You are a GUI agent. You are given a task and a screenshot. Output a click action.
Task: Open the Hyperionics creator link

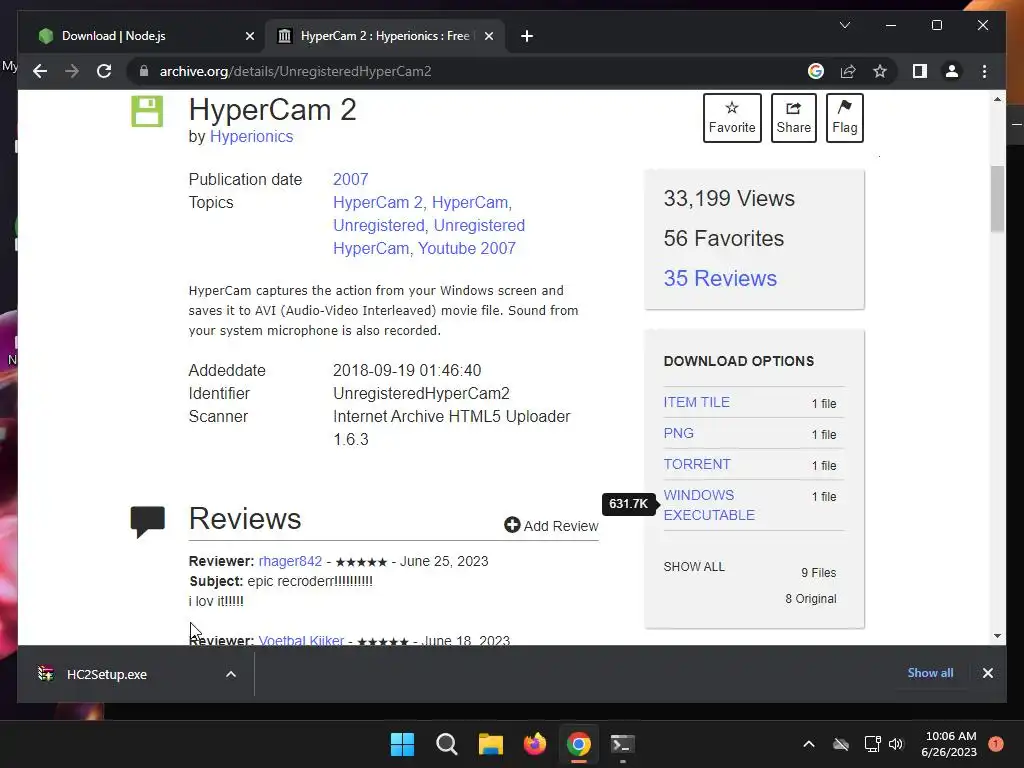pos(251,136)
